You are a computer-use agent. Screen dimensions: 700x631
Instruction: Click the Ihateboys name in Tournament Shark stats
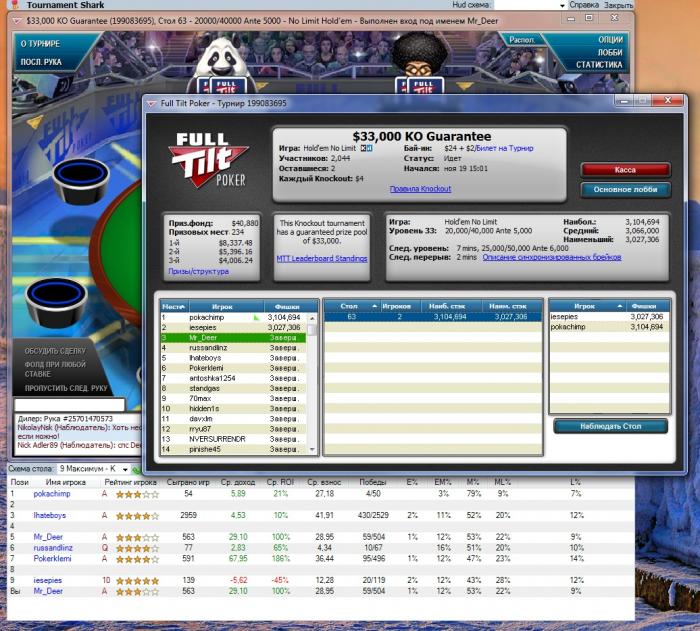(50, 515)
